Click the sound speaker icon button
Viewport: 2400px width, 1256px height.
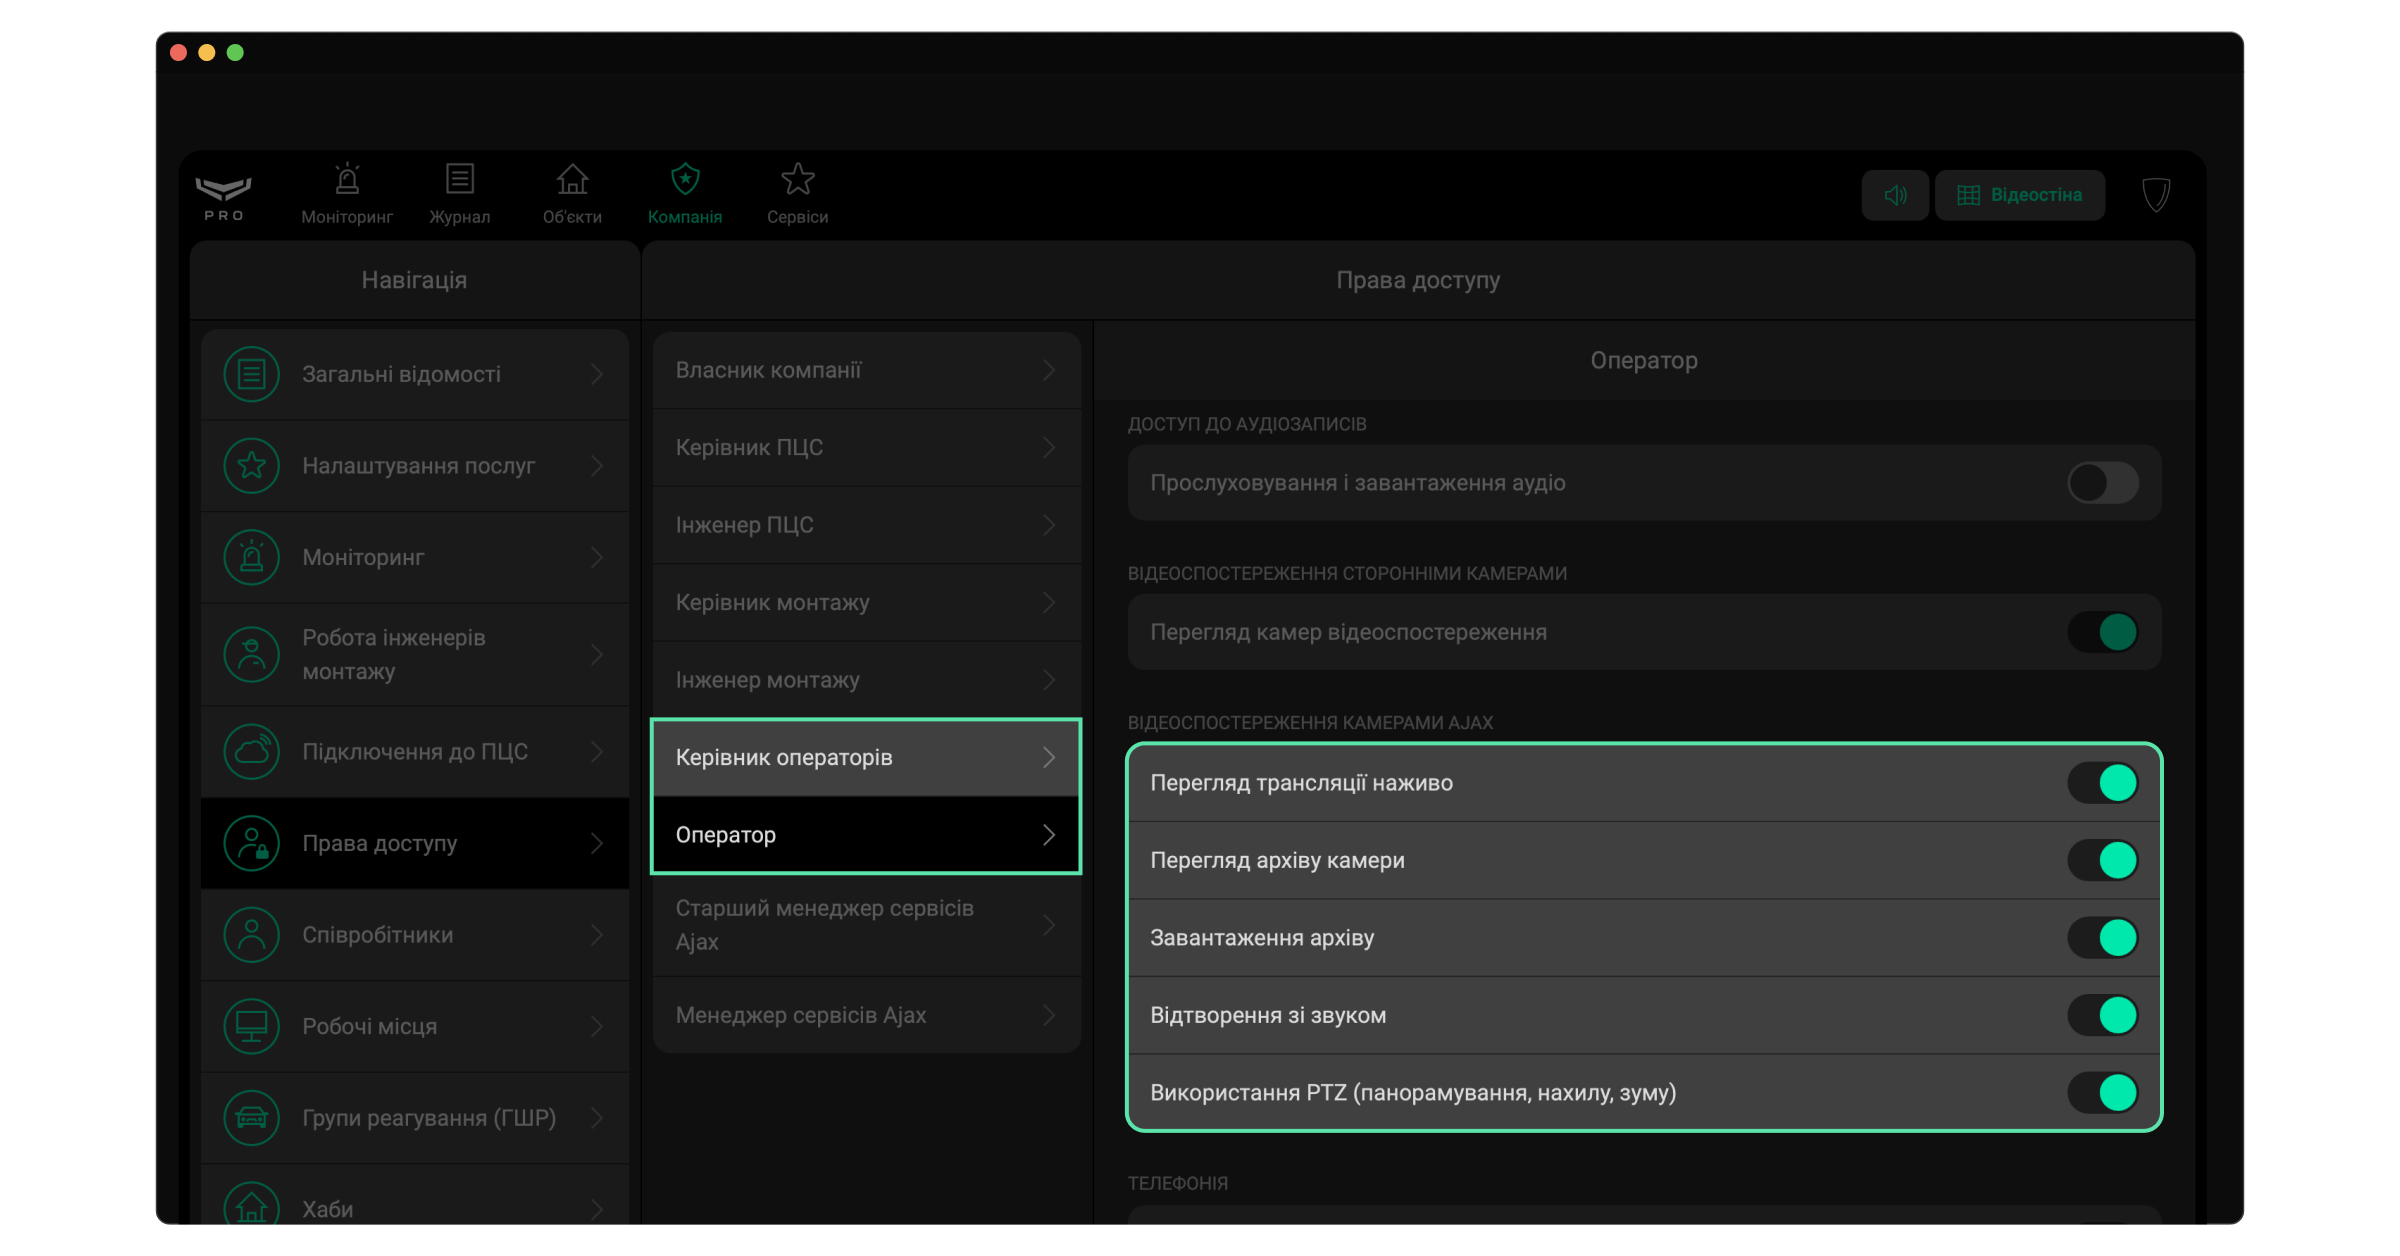(x=1894, y=195)
